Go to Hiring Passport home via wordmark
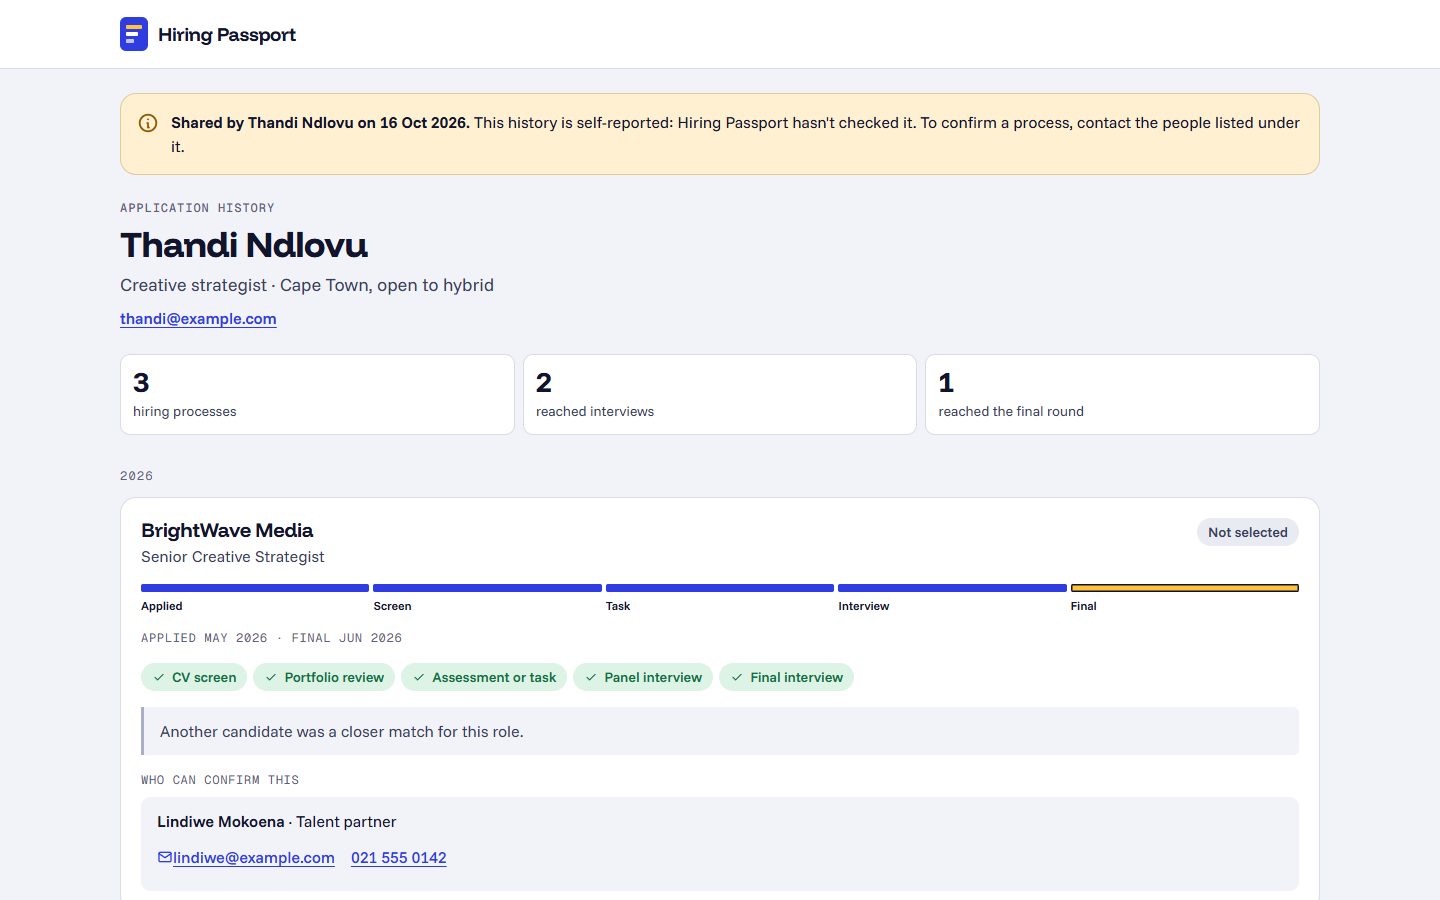Image resolution: width=1440 pixels, height=900 pixels. pyautogui.click(x=227, y=35)
